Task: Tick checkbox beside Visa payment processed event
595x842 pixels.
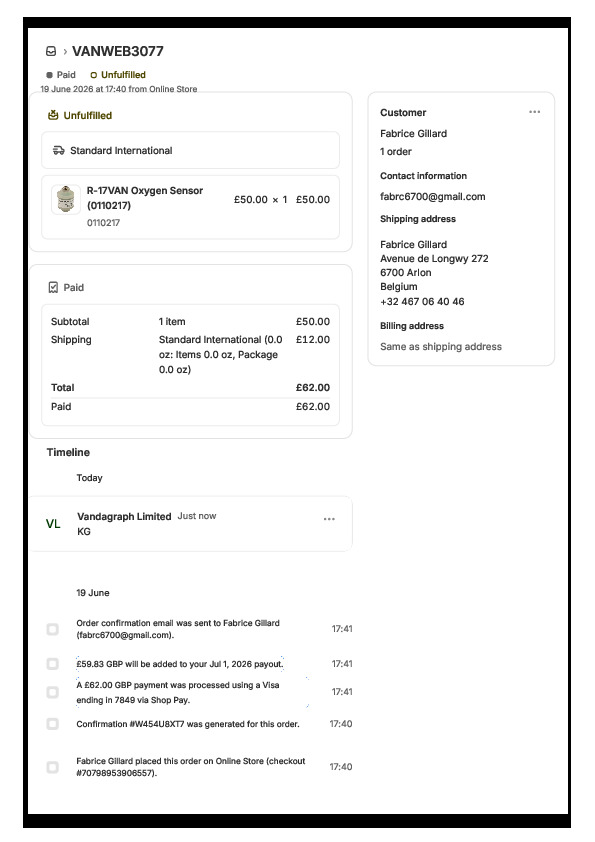Action: coord(53,692)
